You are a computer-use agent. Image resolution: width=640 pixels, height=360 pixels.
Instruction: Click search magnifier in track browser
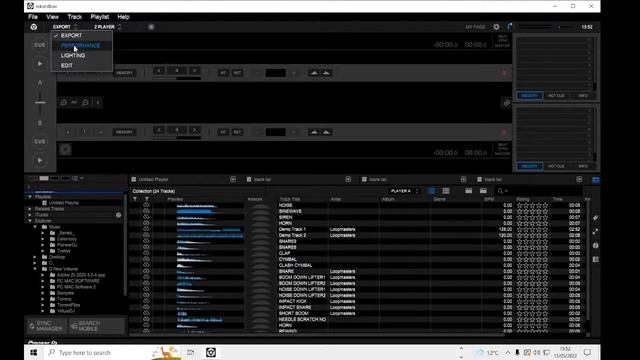pyautogui.click(x=501, y=191)
